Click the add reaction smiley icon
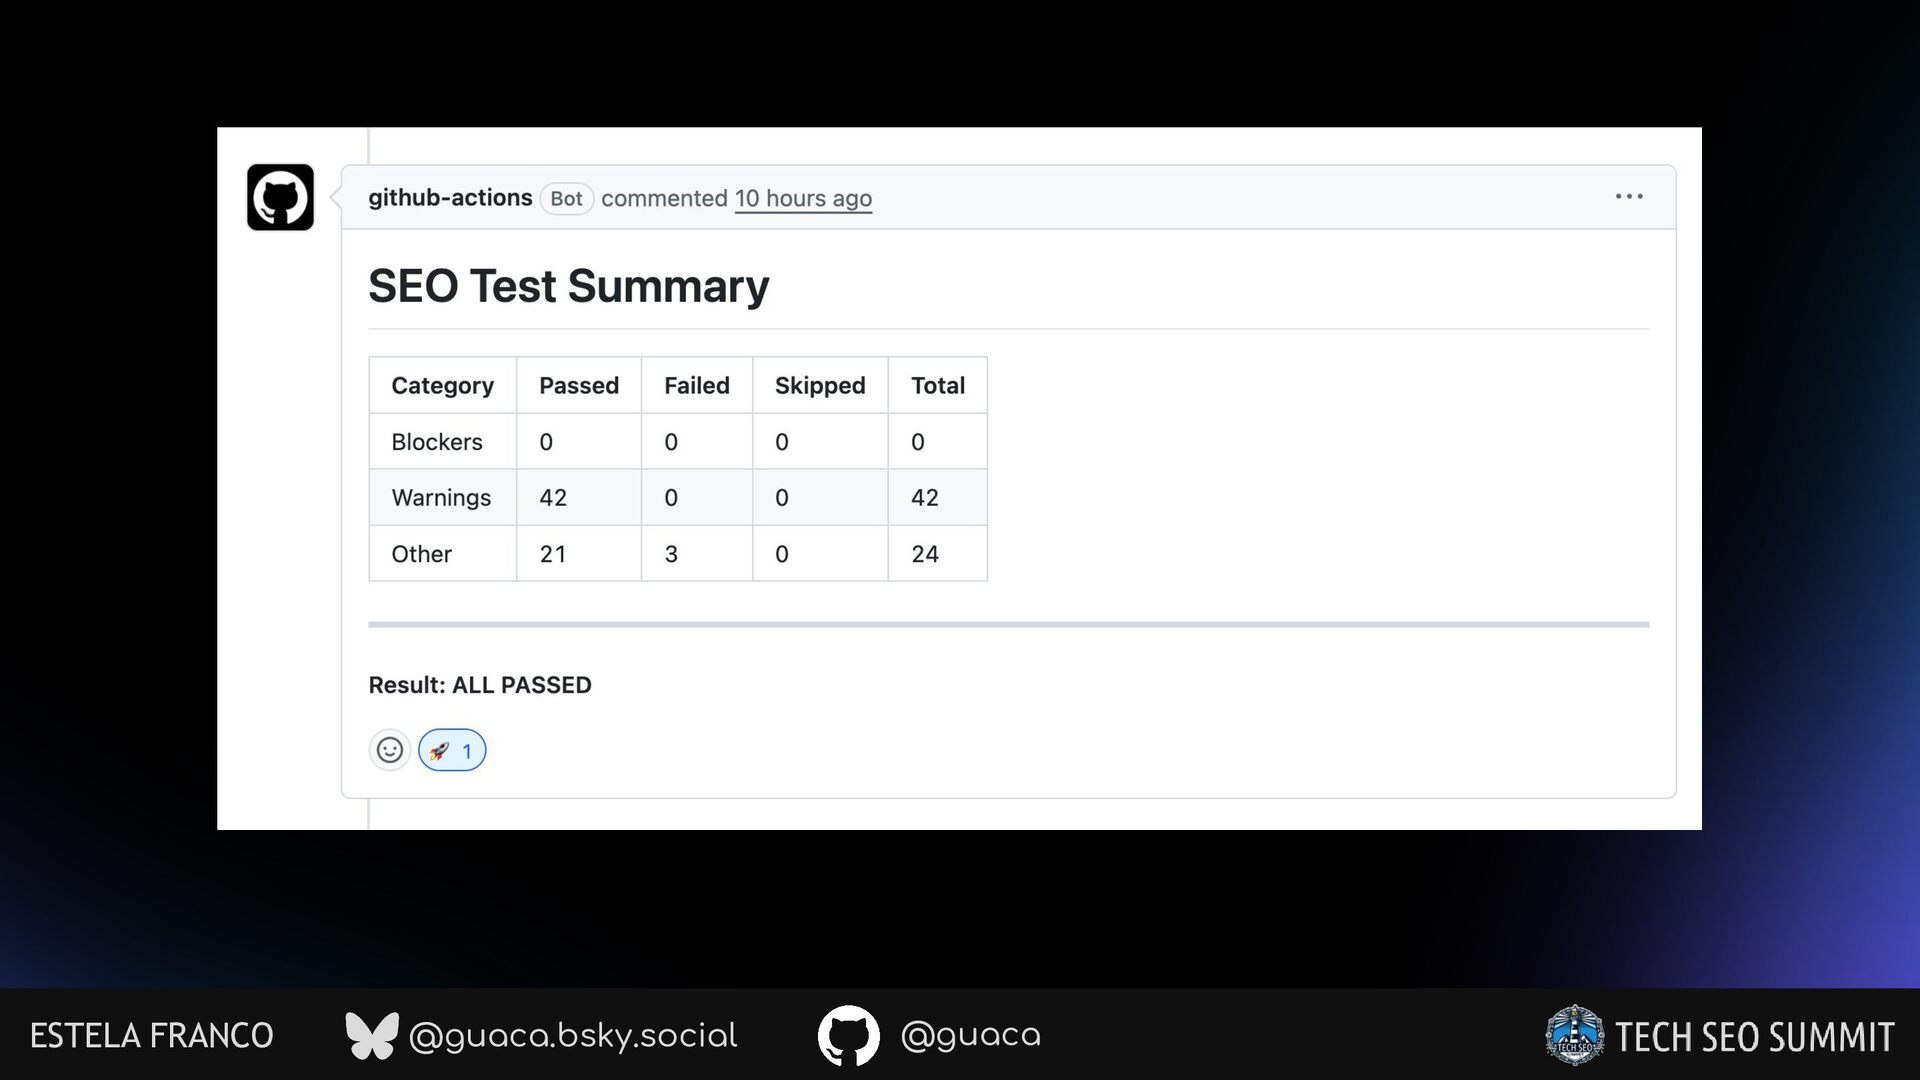 tap(390, 750)
